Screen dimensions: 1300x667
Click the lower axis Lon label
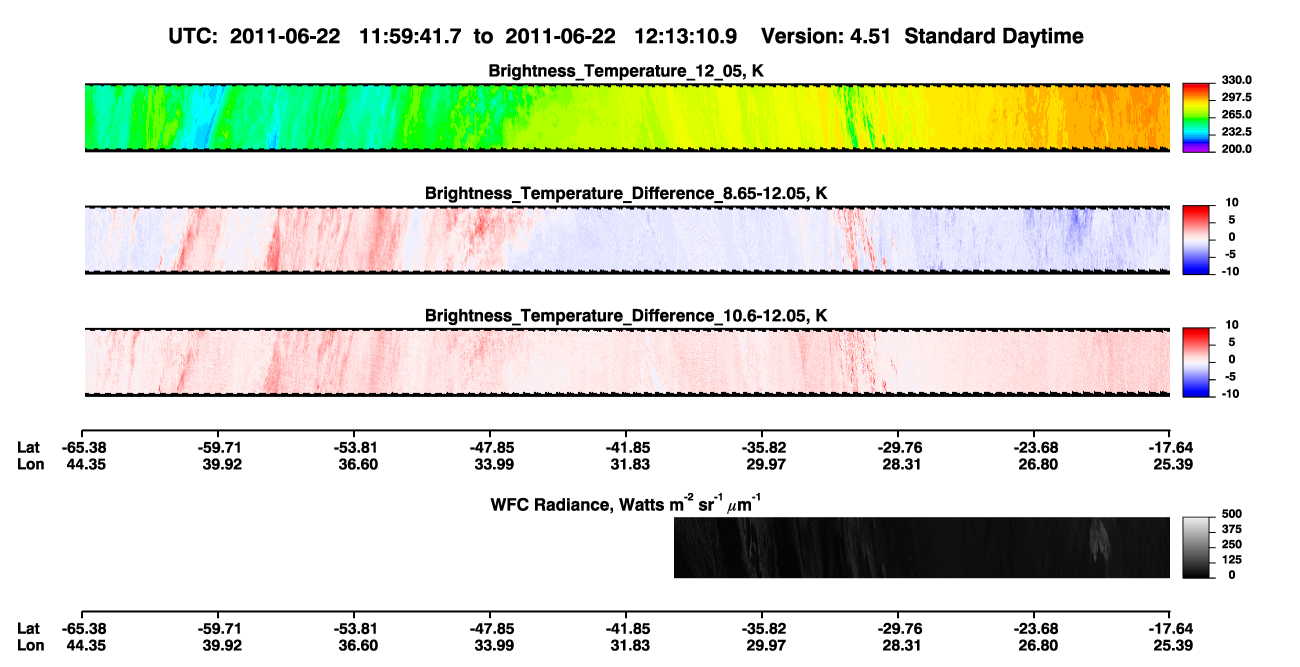pyautogui.click(x=29, y=644)
